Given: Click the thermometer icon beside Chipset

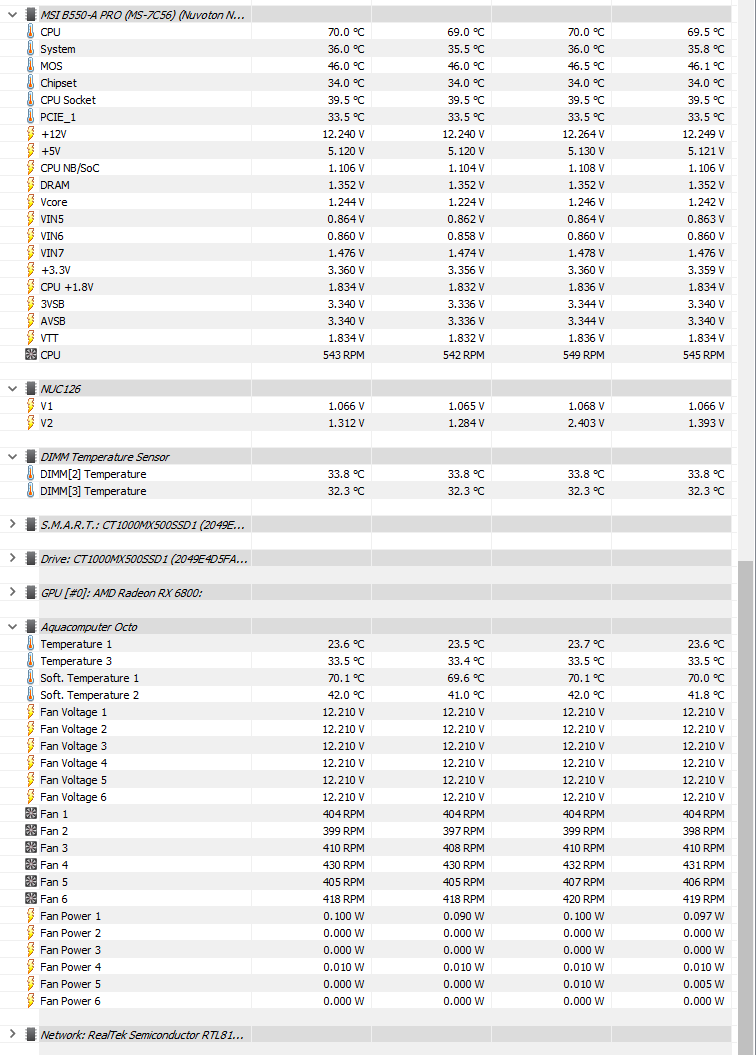Looking at the screenshot, I should coord(30,83).
